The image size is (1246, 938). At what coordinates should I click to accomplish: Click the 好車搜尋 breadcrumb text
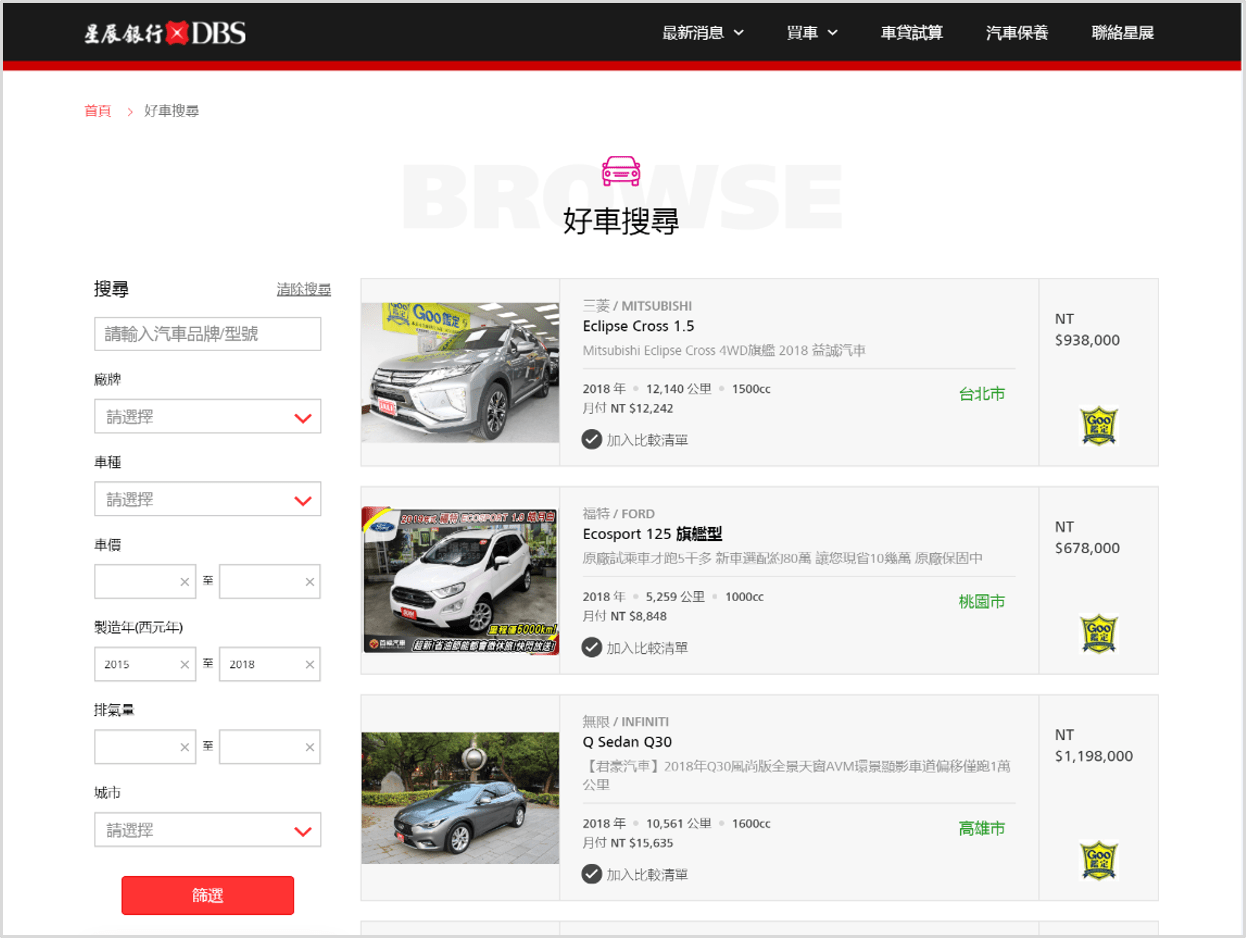pyautogui.click(x=172, y=111)
